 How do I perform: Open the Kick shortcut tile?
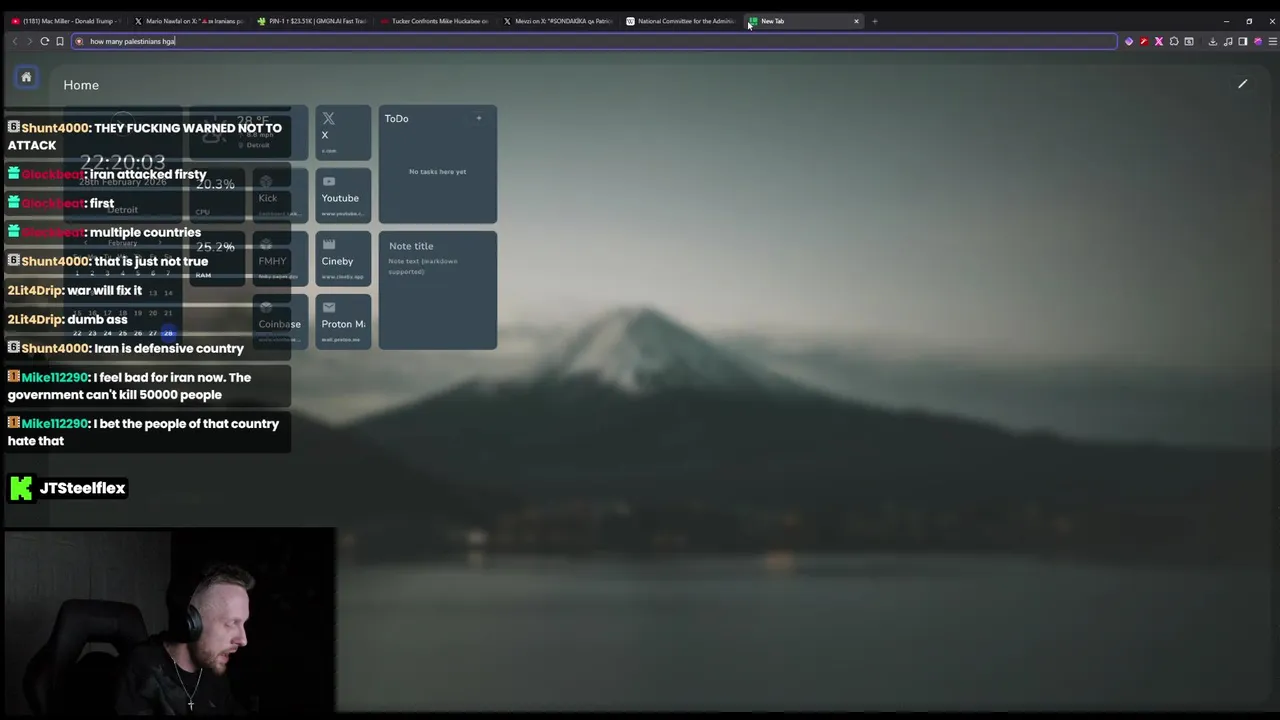pyautogui.click(x=280, y=196)
